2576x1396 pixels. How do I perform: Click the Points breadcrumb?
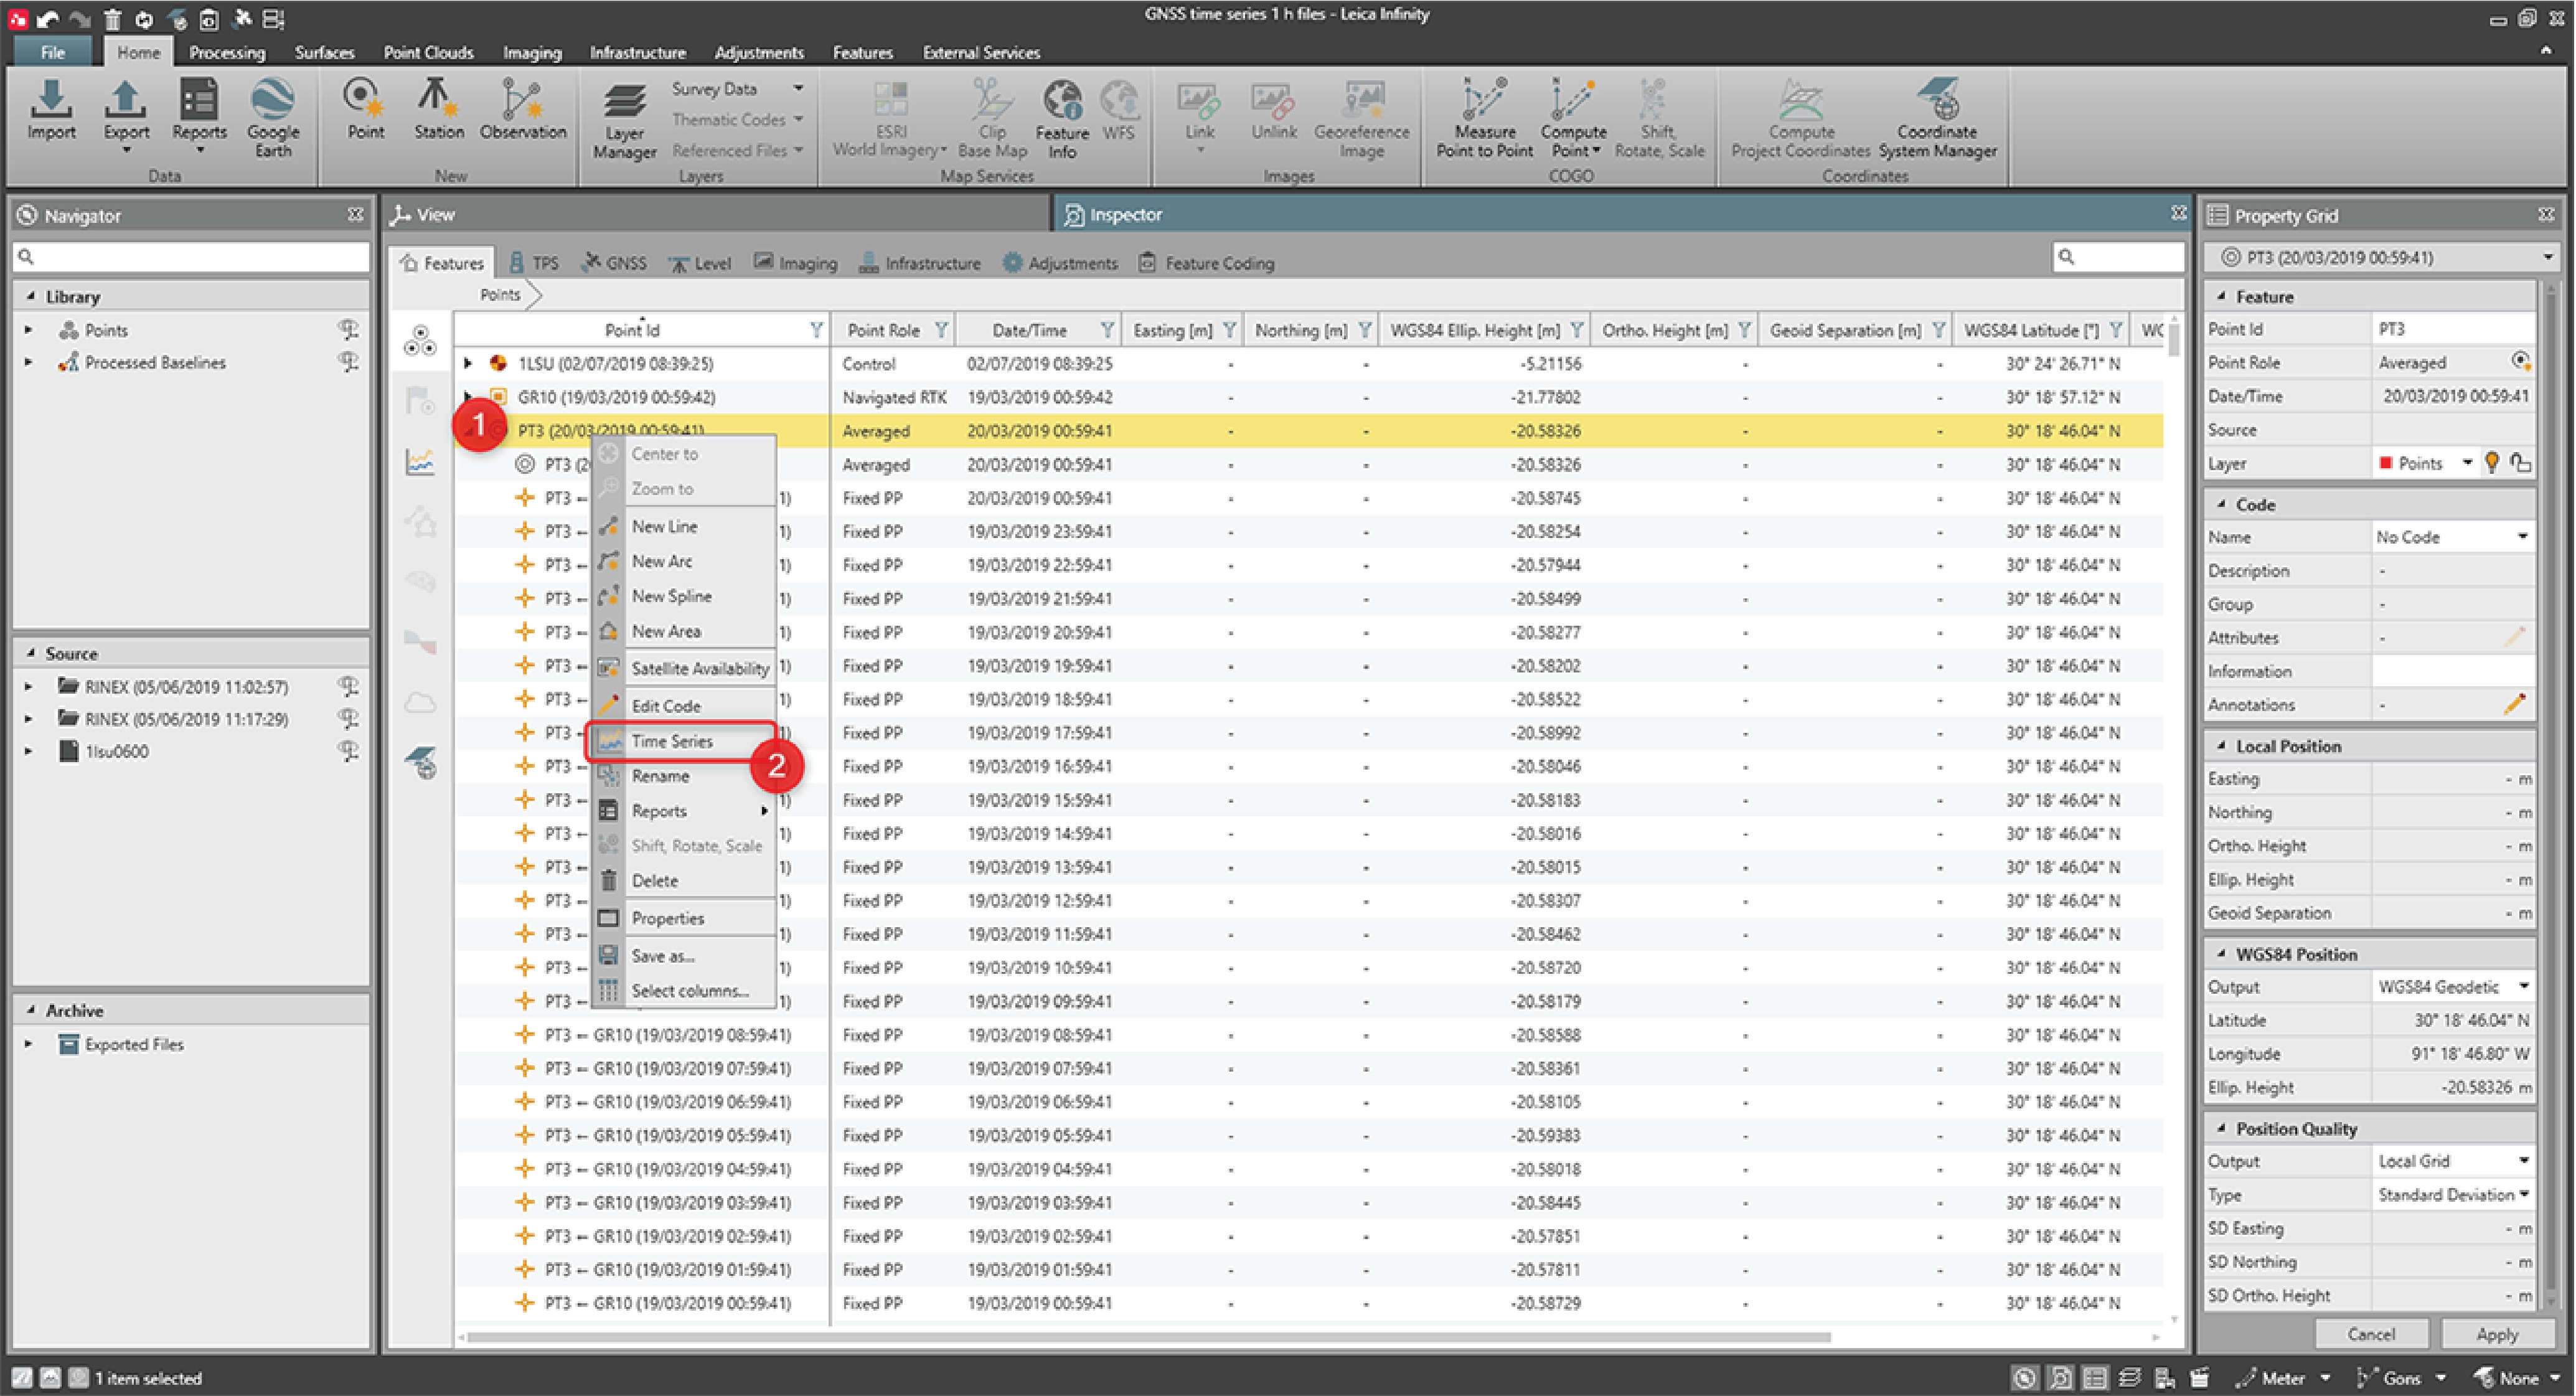coord(499,294)
